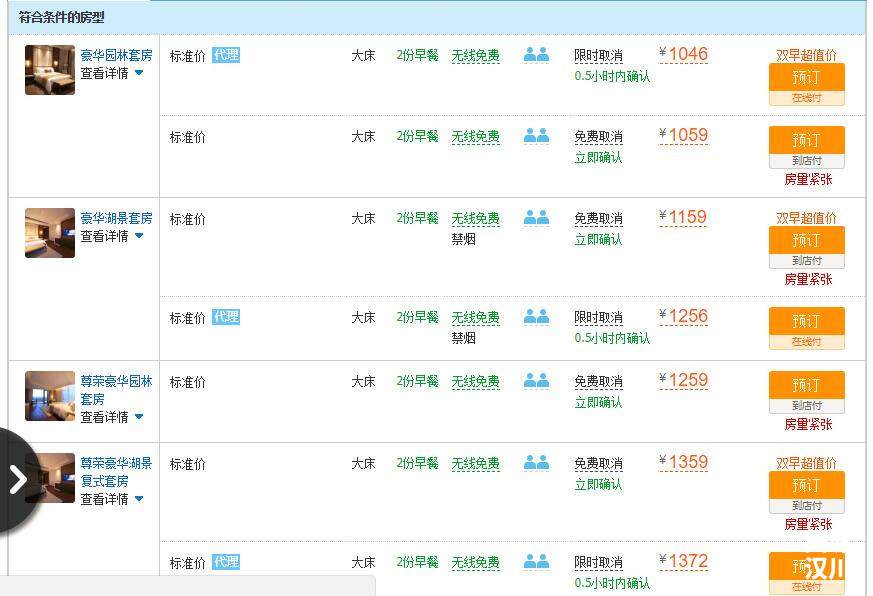Expand 查看详情 for 豪华湖景套房

pos(112,236)
